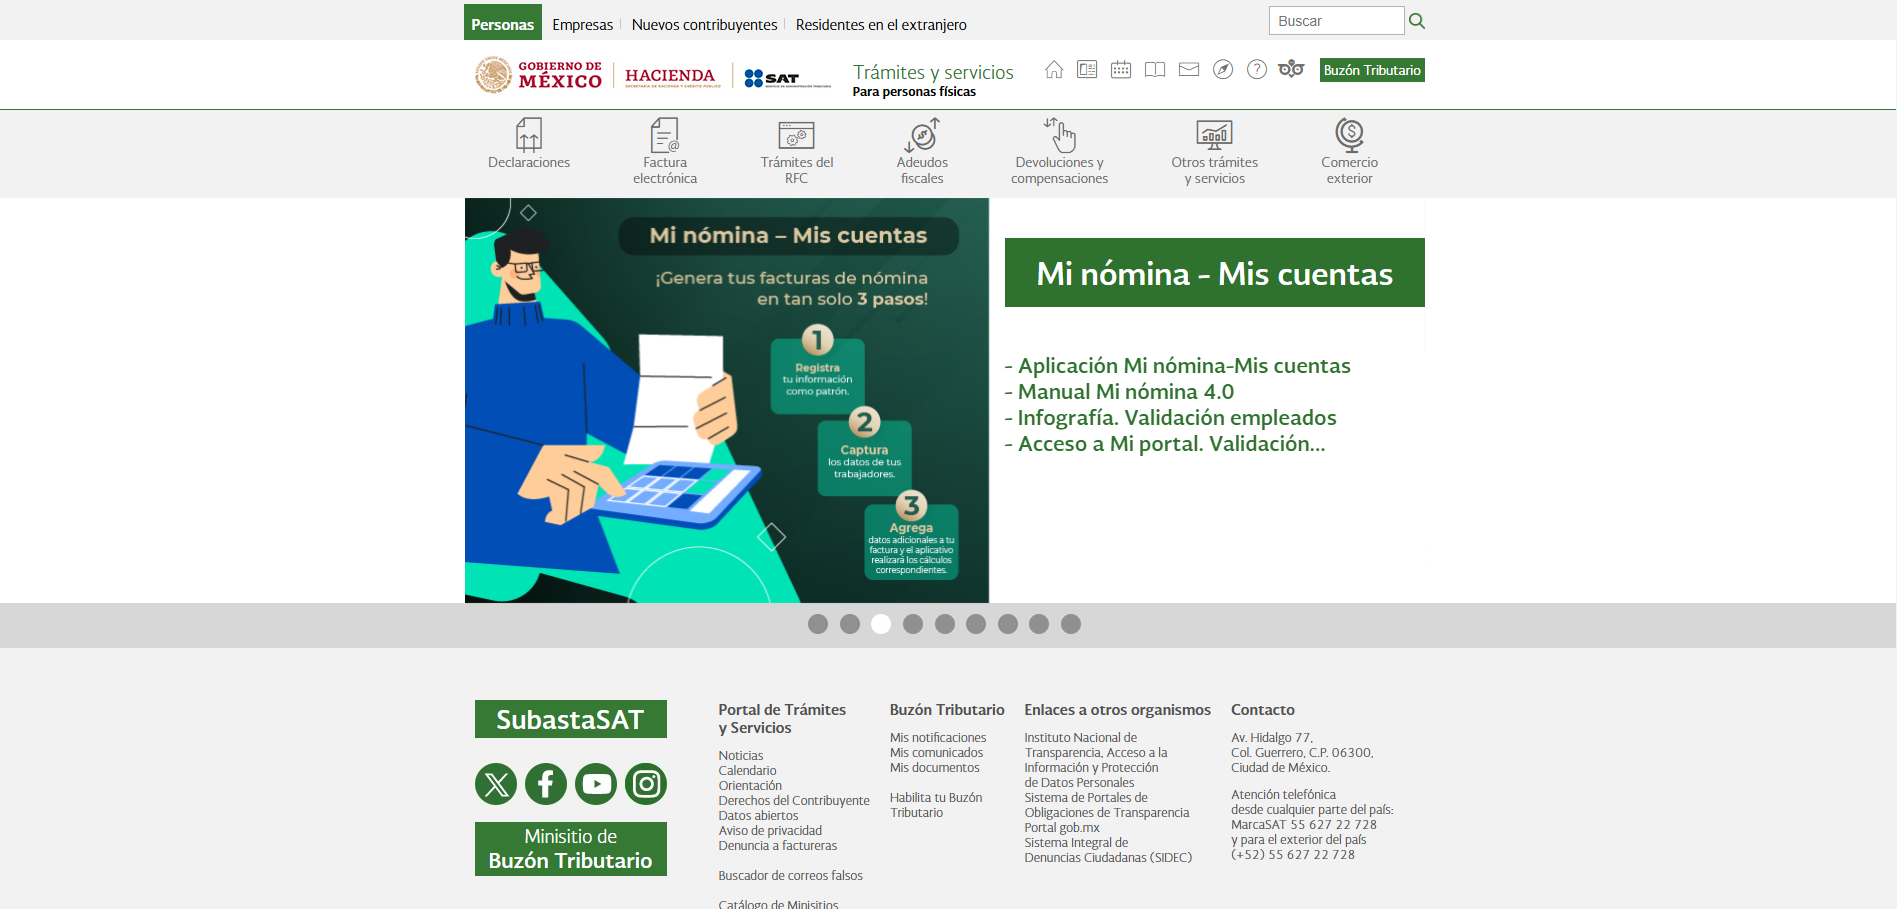The height and width of the screenshot is (909, 1897).
Task: Click the owl icon in header
Action: pyautogui.click(x=1291, y=69)
